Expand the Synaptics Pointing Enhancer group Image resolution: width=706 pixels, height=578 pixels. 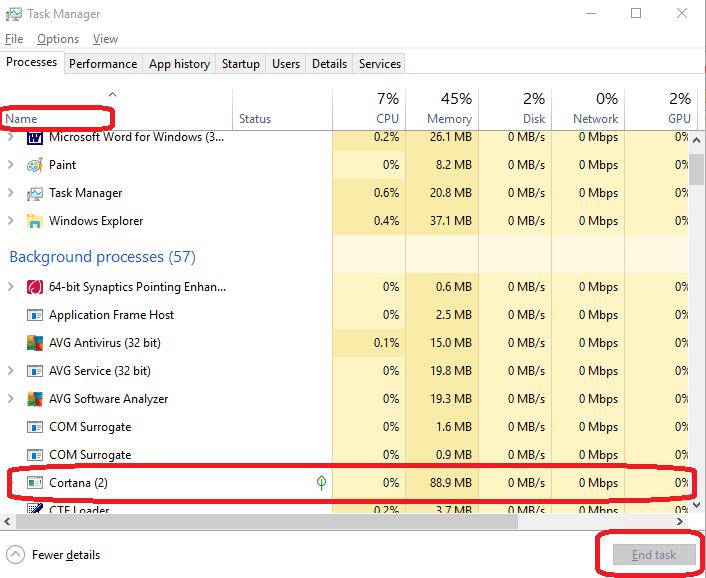[x=11, y=286]
